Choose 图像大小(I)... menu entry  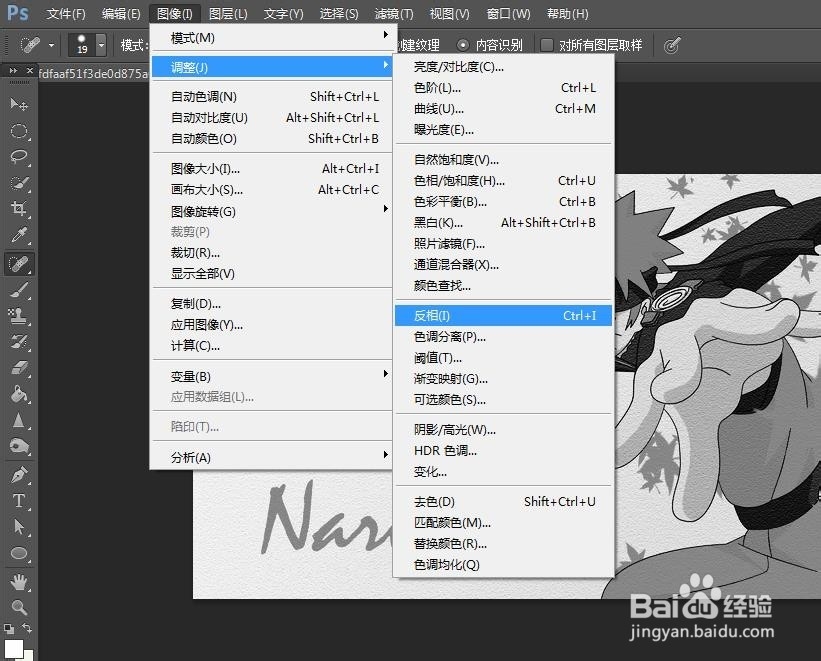(272, 169)
